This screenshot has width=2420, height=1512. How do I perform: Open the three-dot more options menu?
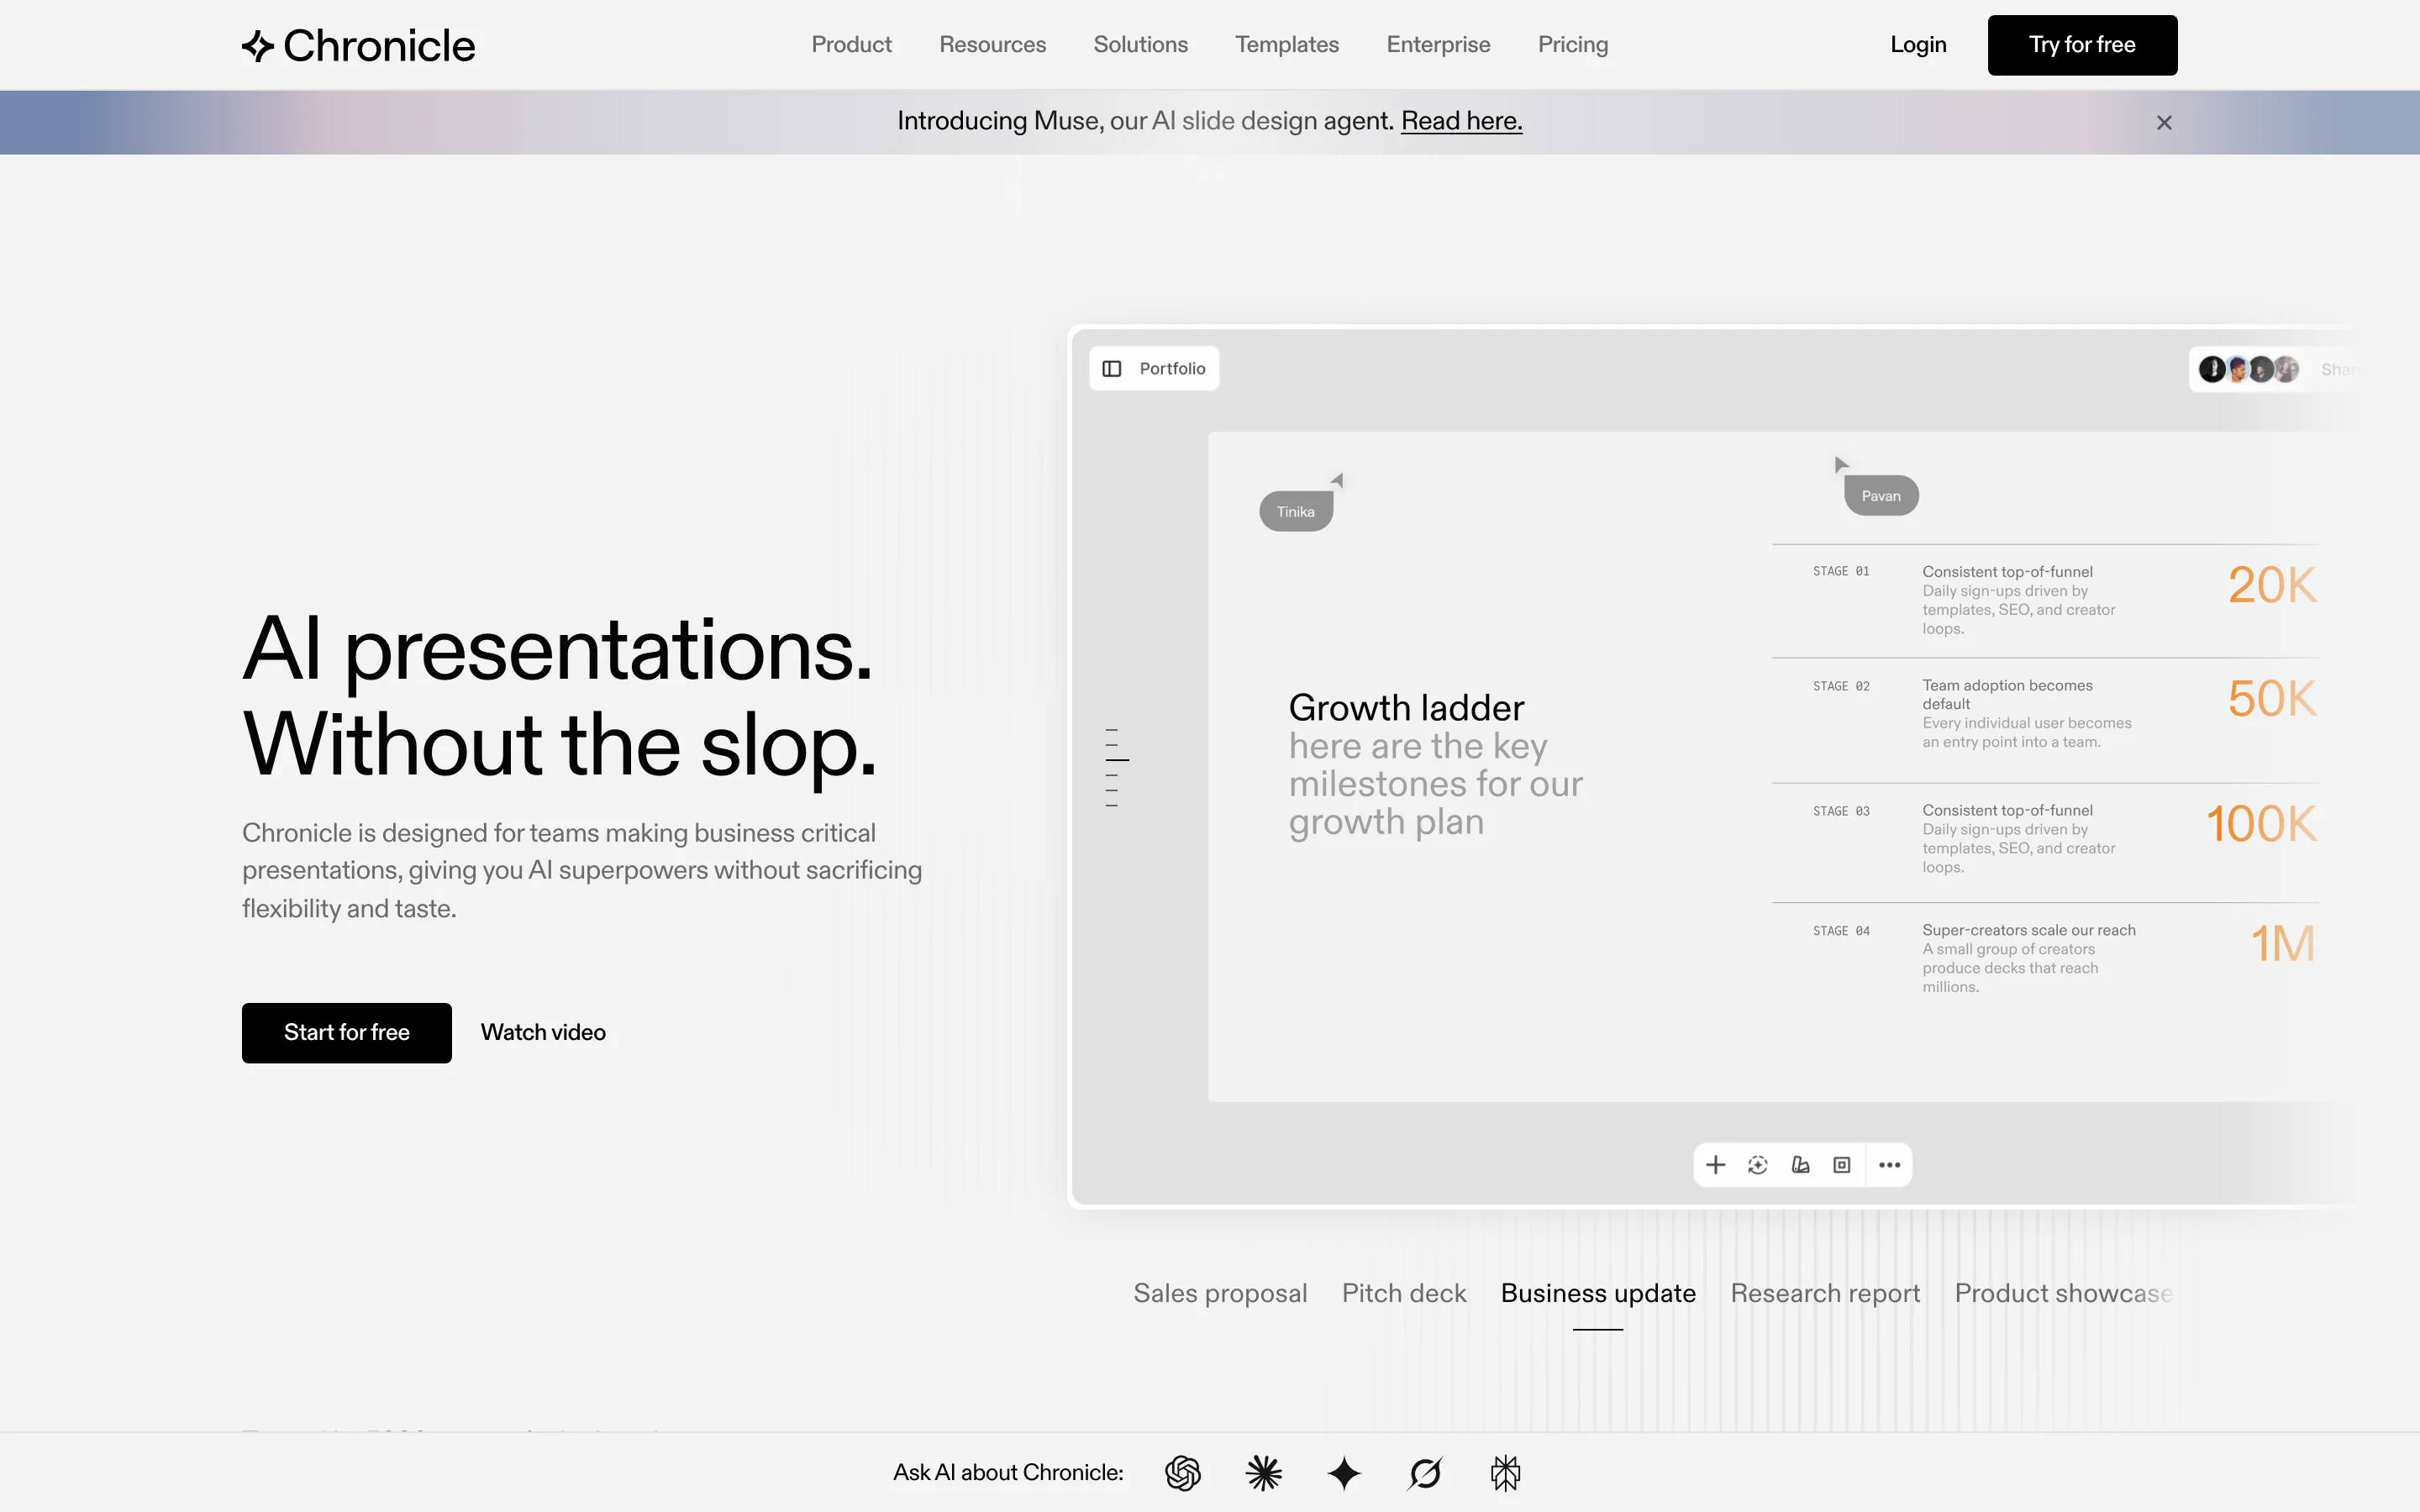click(1889, 1165)
